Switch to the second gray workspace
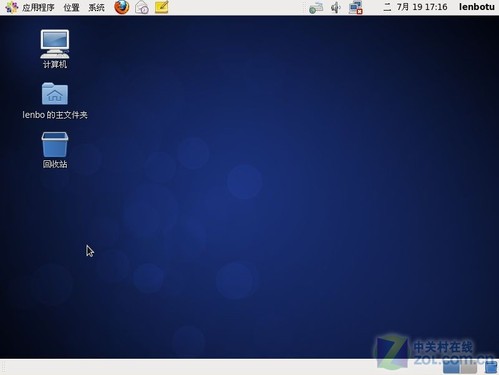Image resolution: width=499 pixels, height=375 pixels. (469, 367)
